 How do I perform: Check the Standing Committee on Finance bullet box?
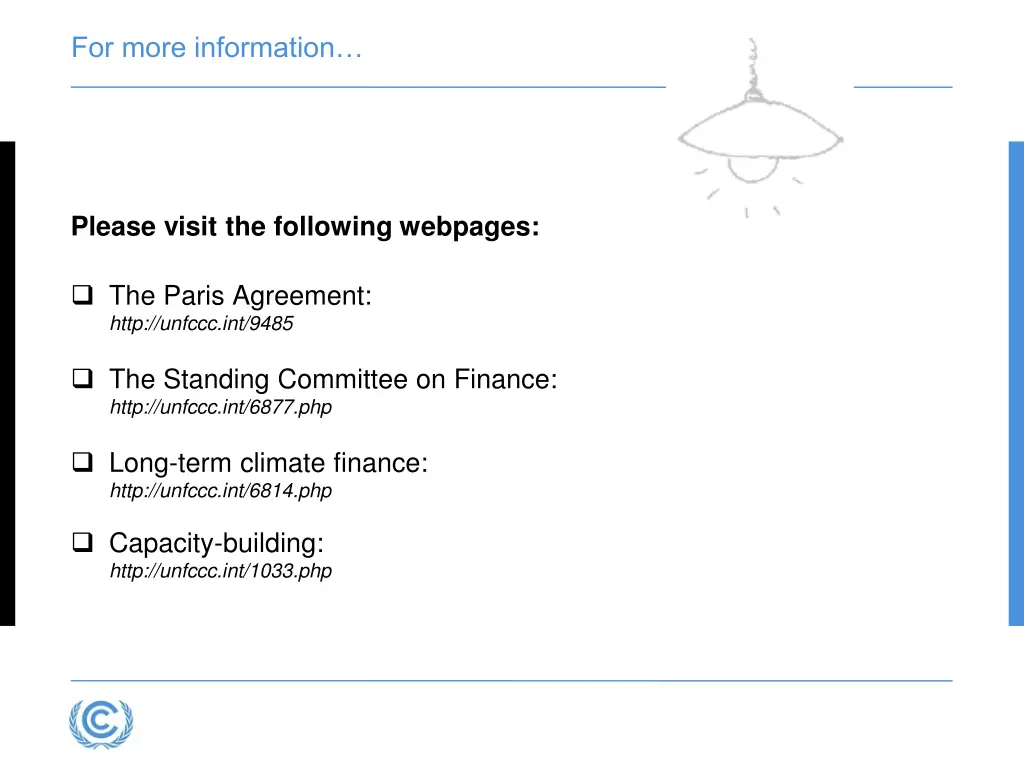(82, 379)
